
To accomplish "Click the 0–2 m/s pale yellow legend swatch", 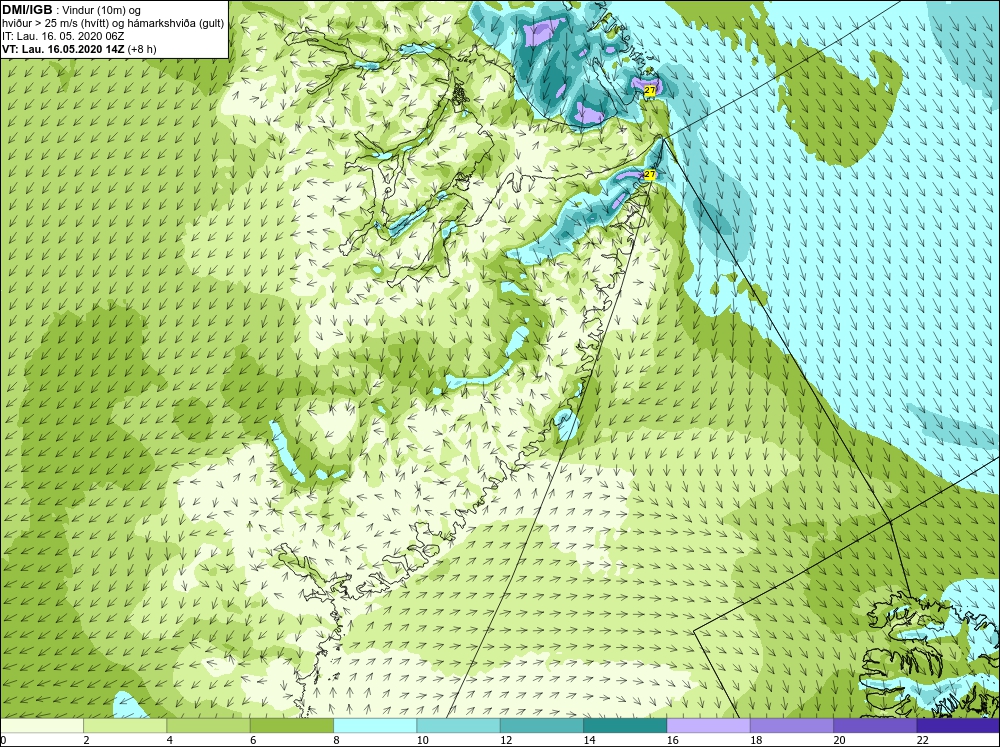I will click(41, 725).
